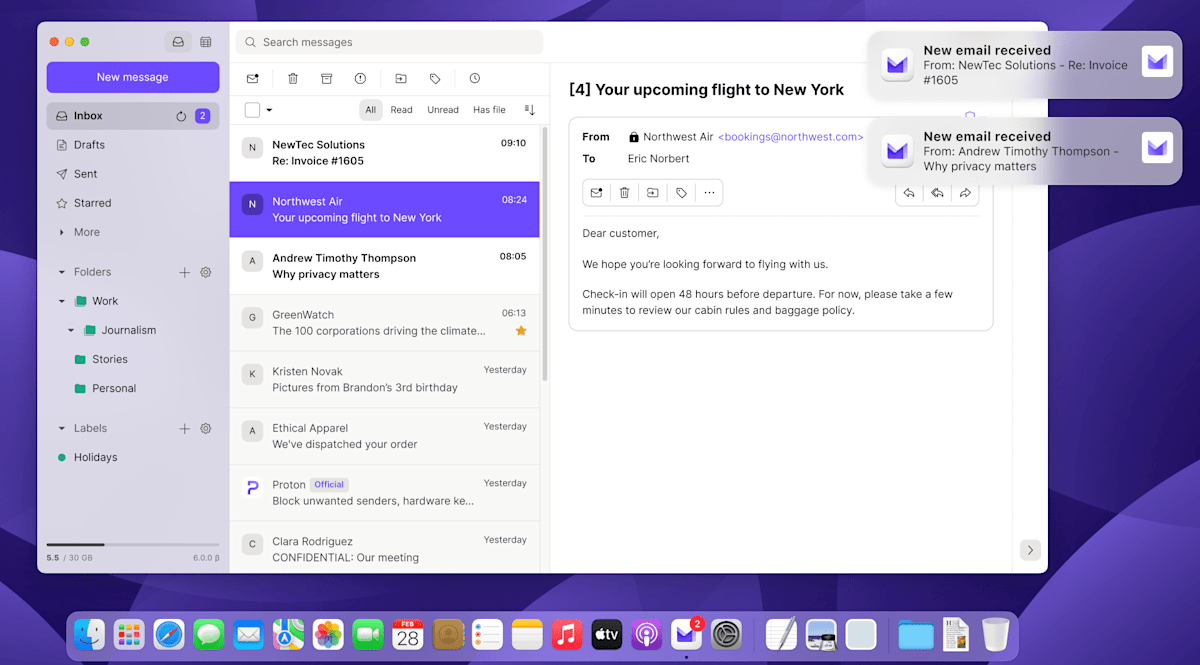The image size is (1200, 665).
Task: Select the Has file filter
Action: [x=489, y=110]
